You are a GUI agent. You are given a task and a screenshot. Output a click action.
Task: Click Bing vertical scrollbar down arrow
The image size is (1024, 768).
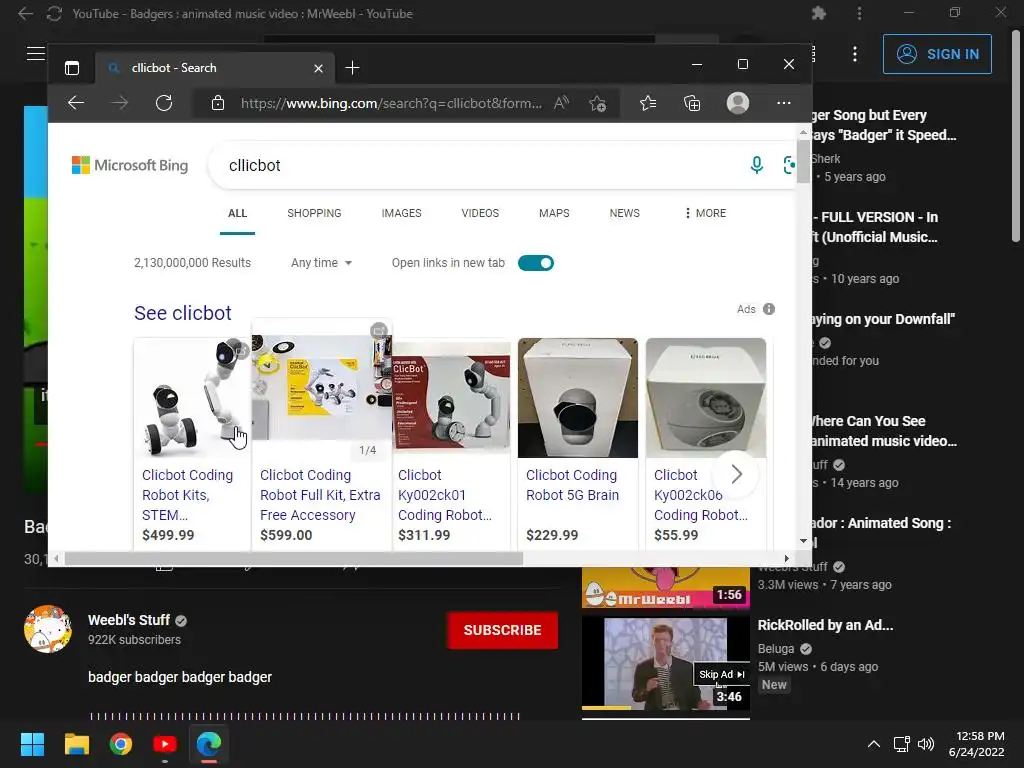(803, 541)
